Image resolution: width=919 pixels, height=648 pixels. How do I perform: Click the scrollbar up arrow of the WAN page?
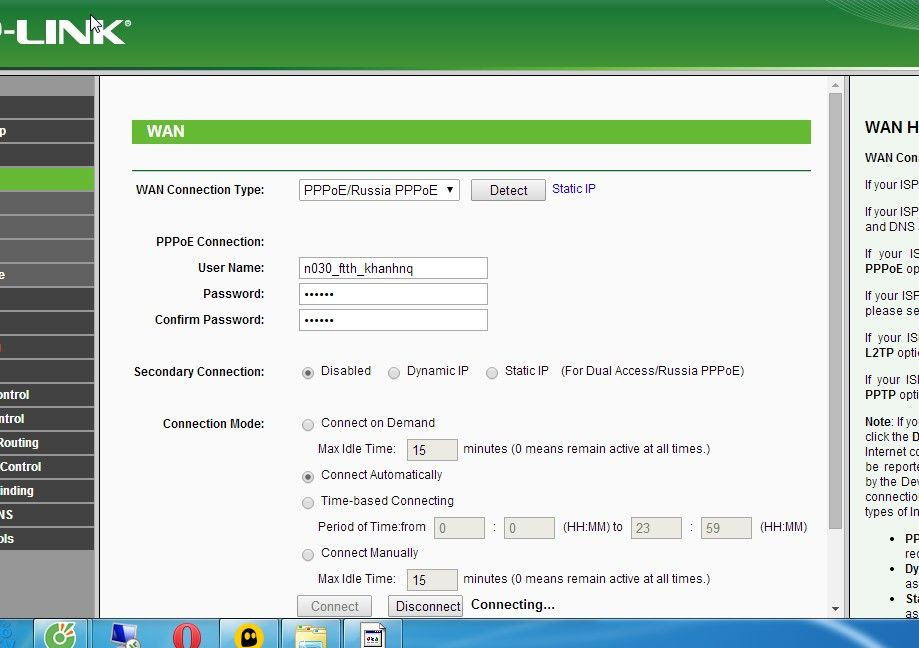click(835, 86)
